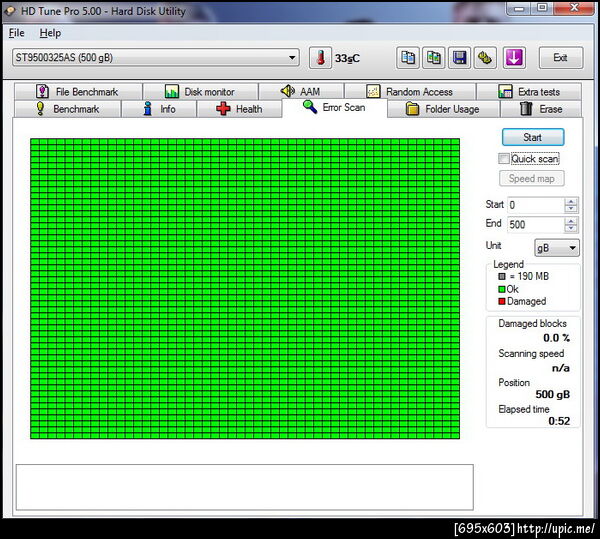600x539 pixels.
Task: Click the green Ok legend swatch
Action: click(502, 289)
